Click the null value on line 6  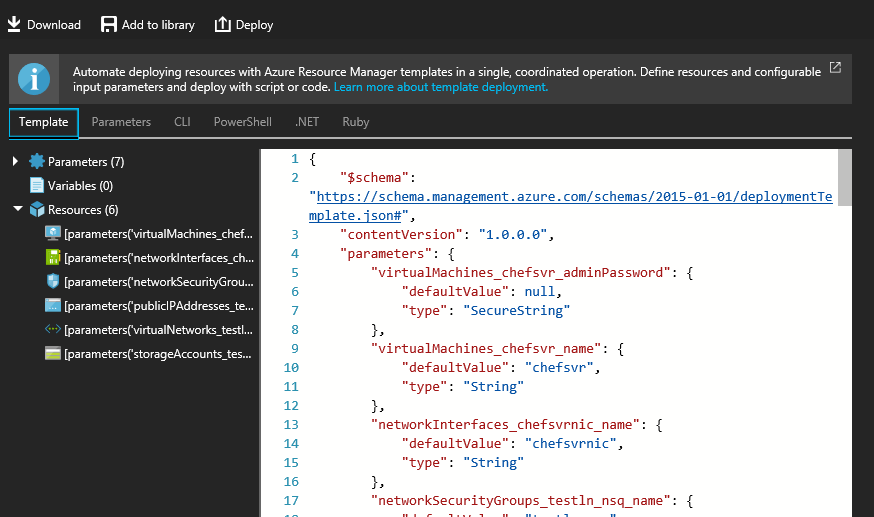[x=540, y=291]
